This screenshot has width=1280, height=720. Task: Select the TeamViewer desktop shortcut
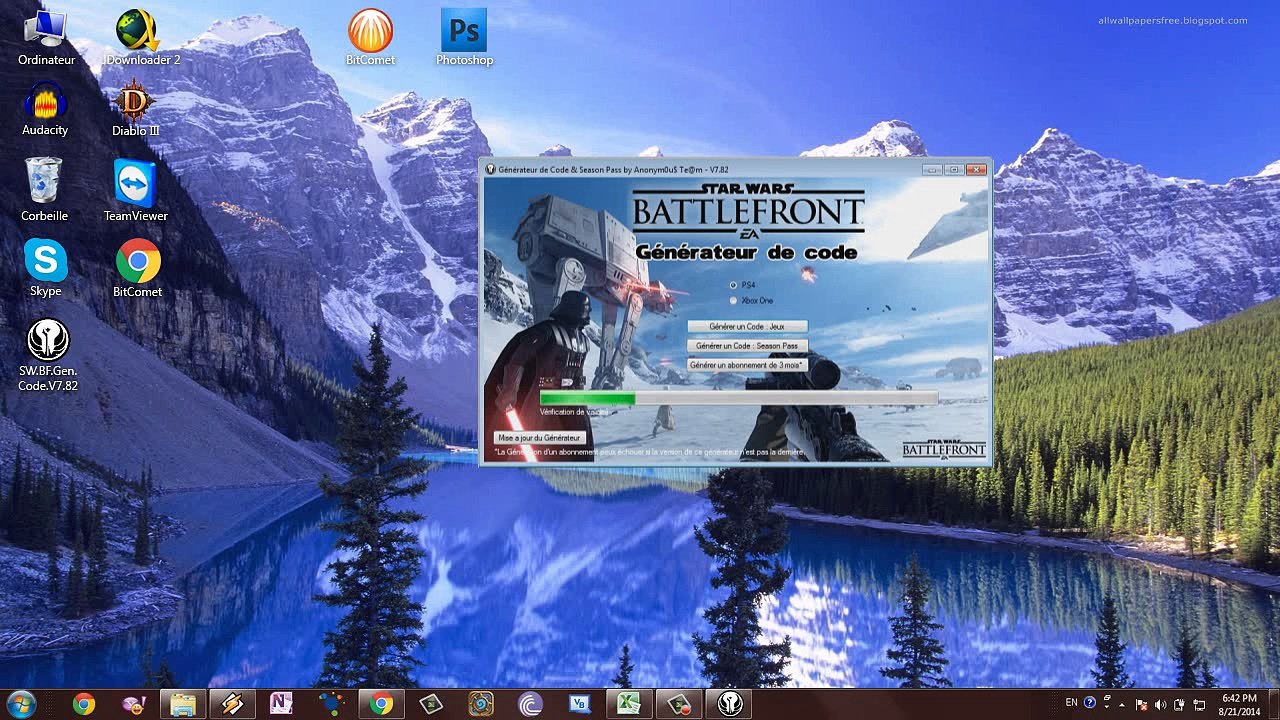[x=136, y=190]
